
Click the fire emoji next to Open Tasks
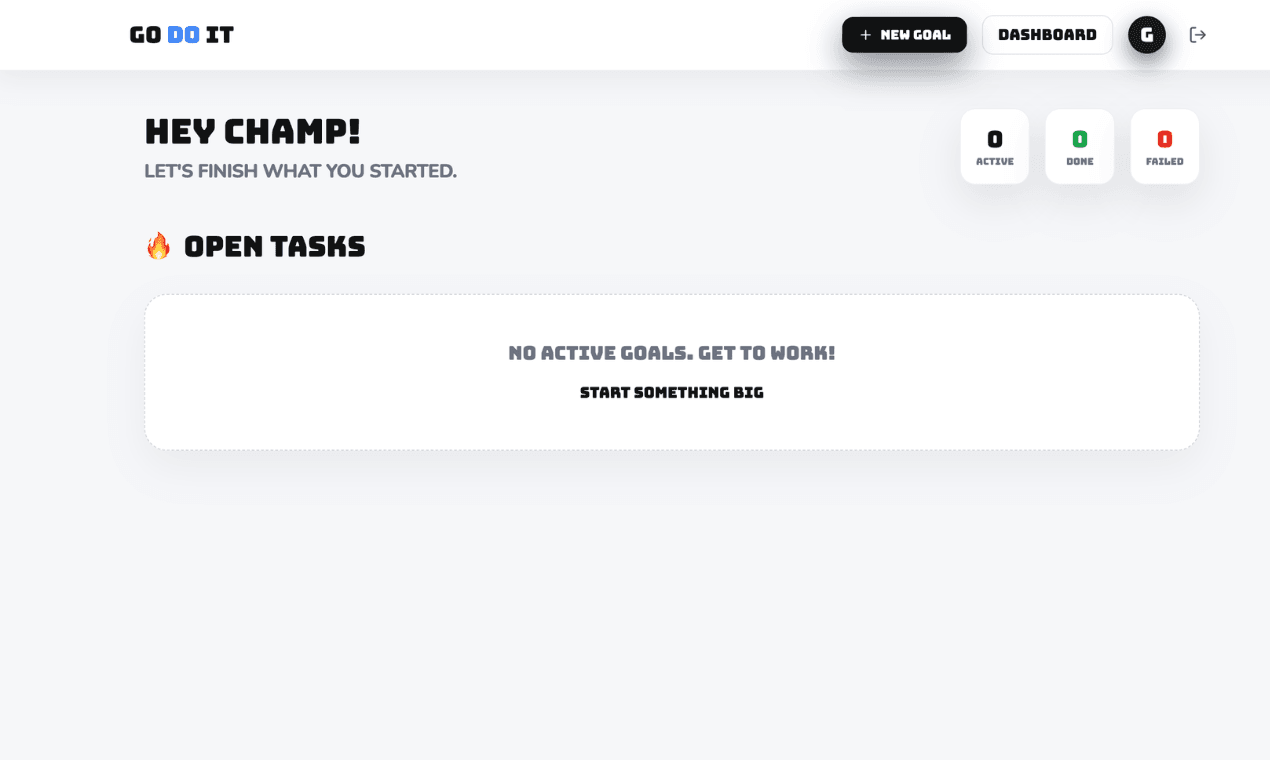[x=157, y=245]
